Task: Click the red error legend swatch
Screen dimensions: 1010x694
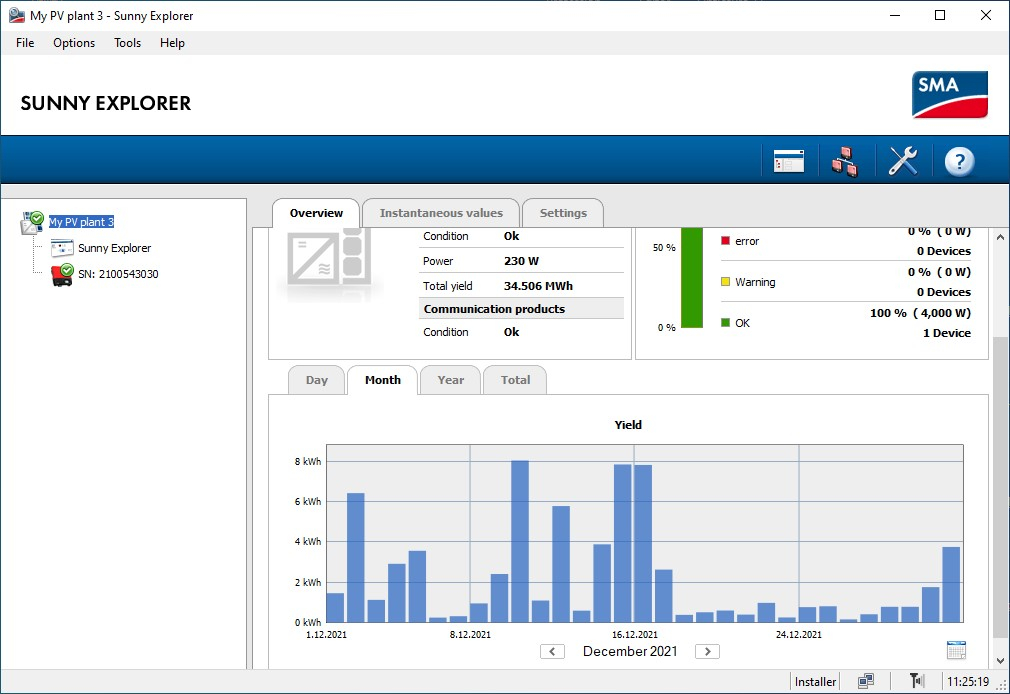Action: (725, 241)
